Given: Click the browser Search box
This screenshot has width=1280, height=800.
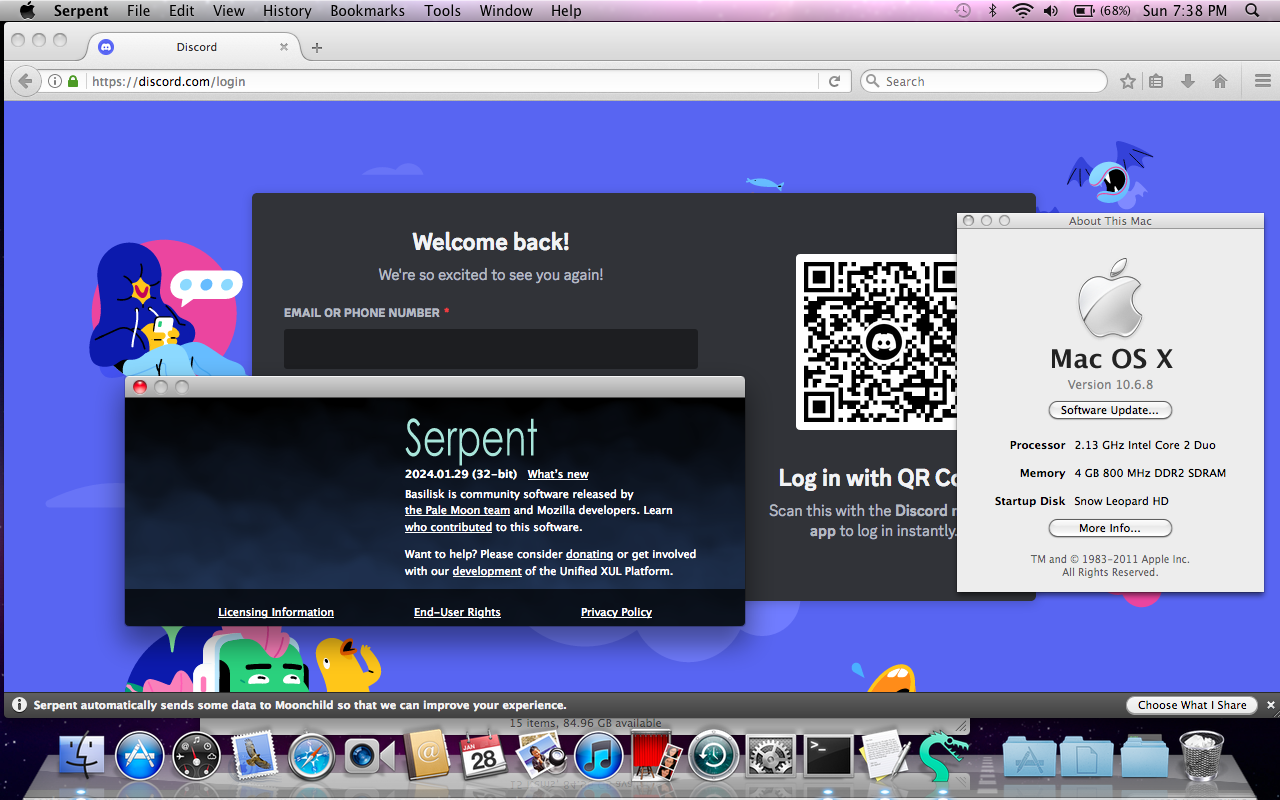Looking at the screenshot, I should [x=984, y=81].
